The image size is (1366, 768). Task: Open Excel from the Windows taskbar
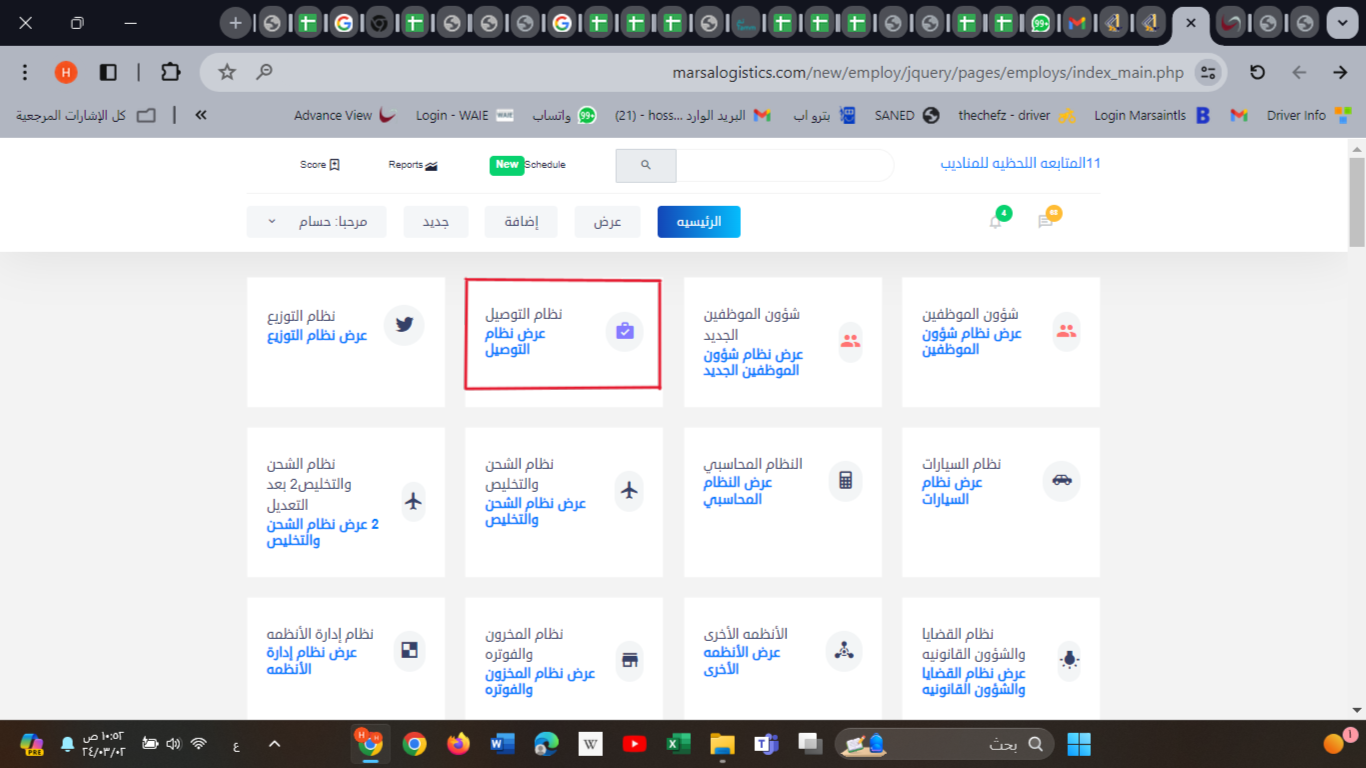tap(678, 744)
